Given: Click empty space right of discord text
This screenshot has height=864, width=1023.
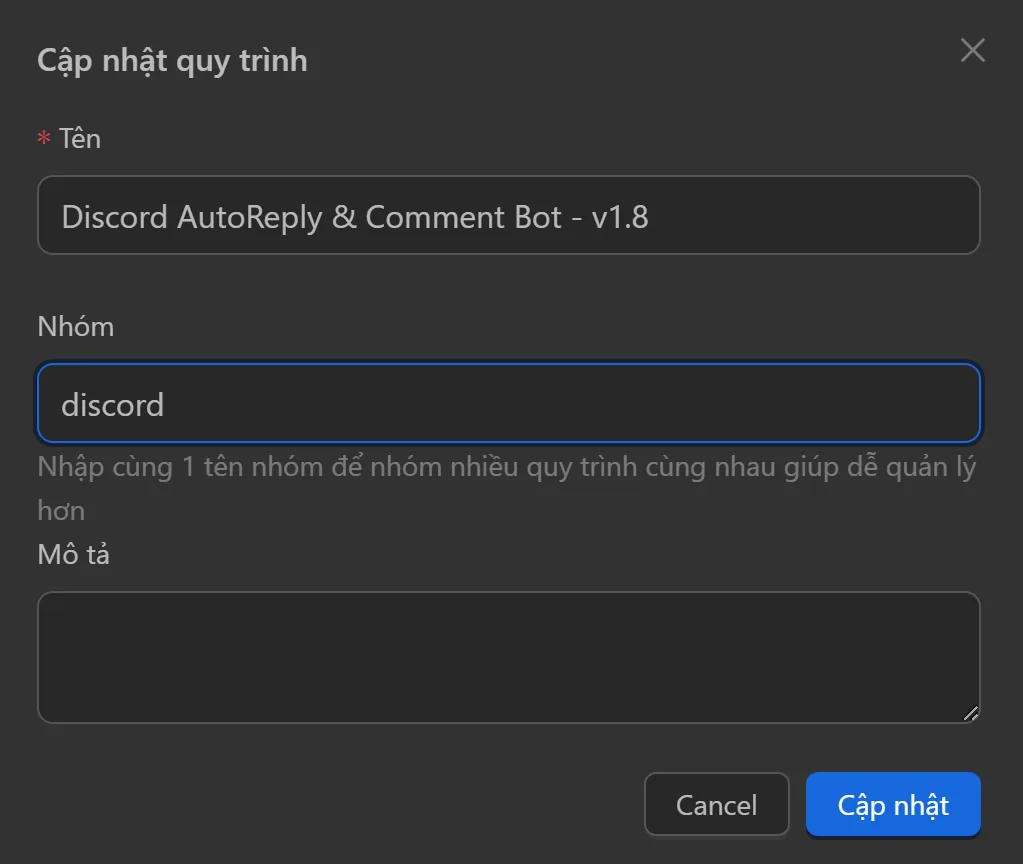Looking at the screenshot, I should [600, 404].
